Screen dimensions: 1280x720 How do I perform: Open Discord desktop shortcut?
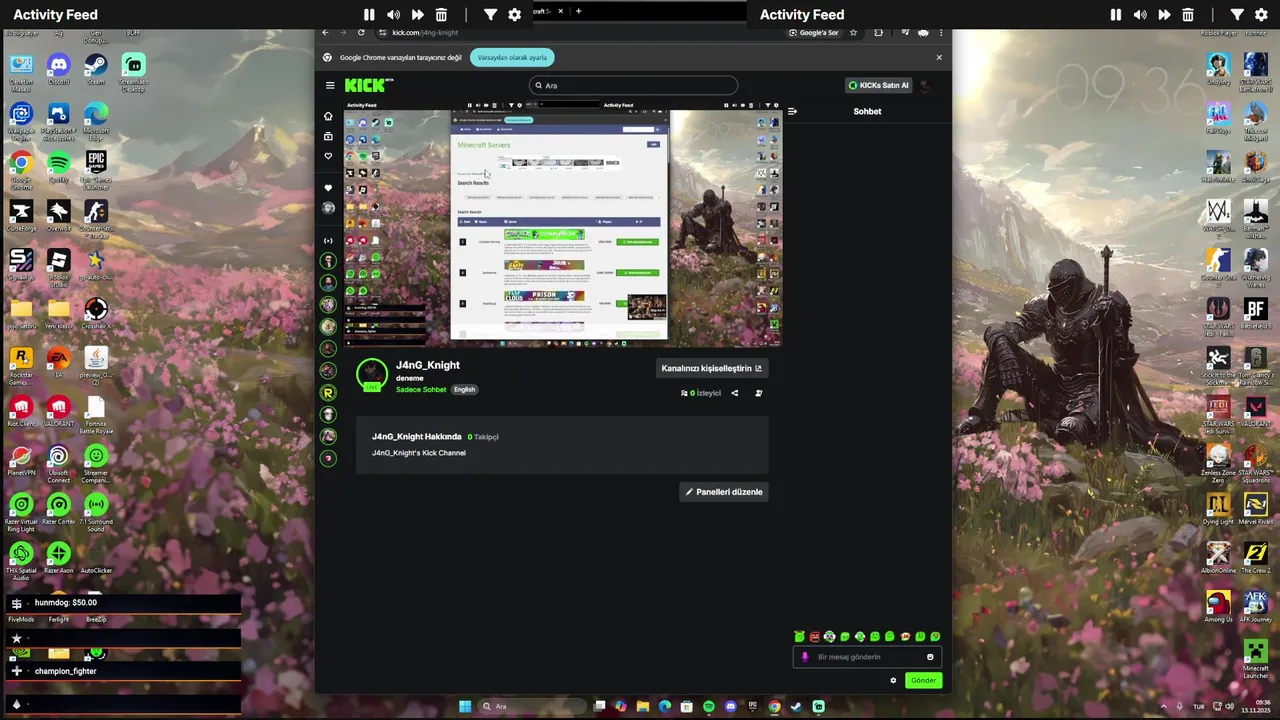tap(59, 70)
